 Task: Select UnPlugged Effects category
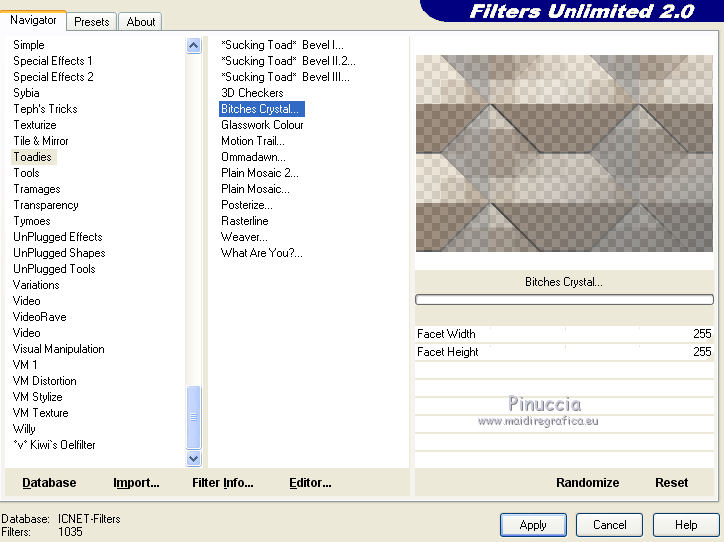pyautogui.click(x=58, y=237)
